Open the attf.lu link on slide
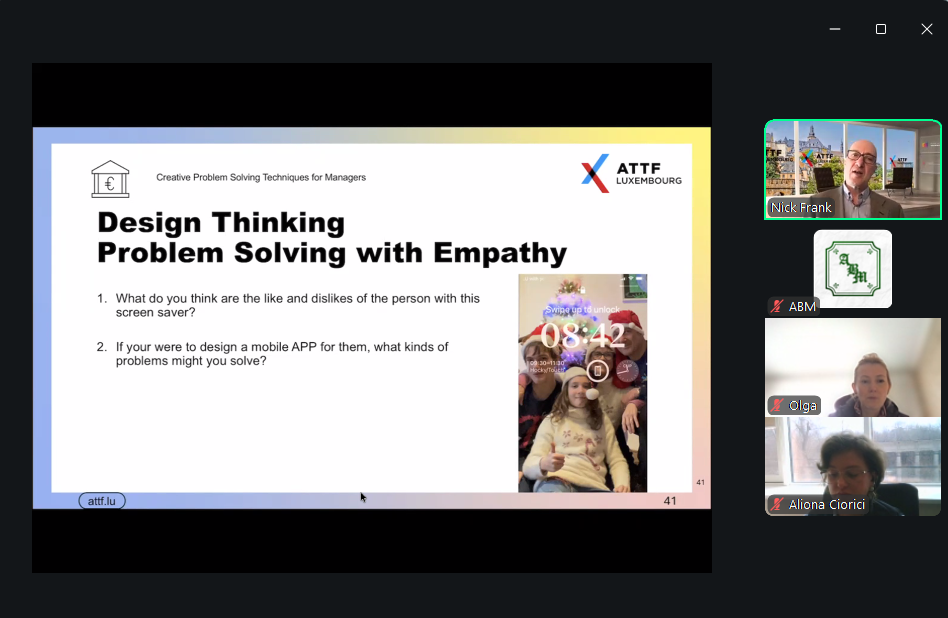 pyautogui.click(x=102, y=500)
